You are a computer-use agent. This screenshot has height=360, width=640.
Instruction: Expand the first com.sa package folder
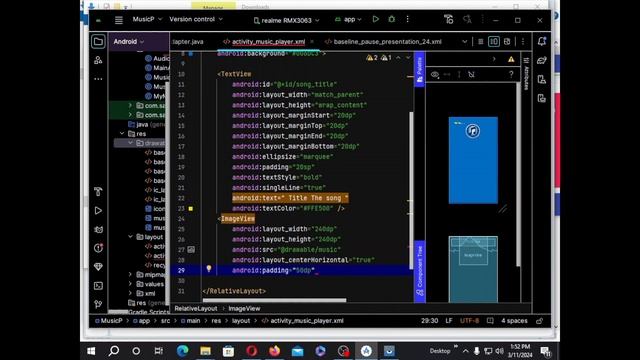pyautogui.click(x=130, y=105)
